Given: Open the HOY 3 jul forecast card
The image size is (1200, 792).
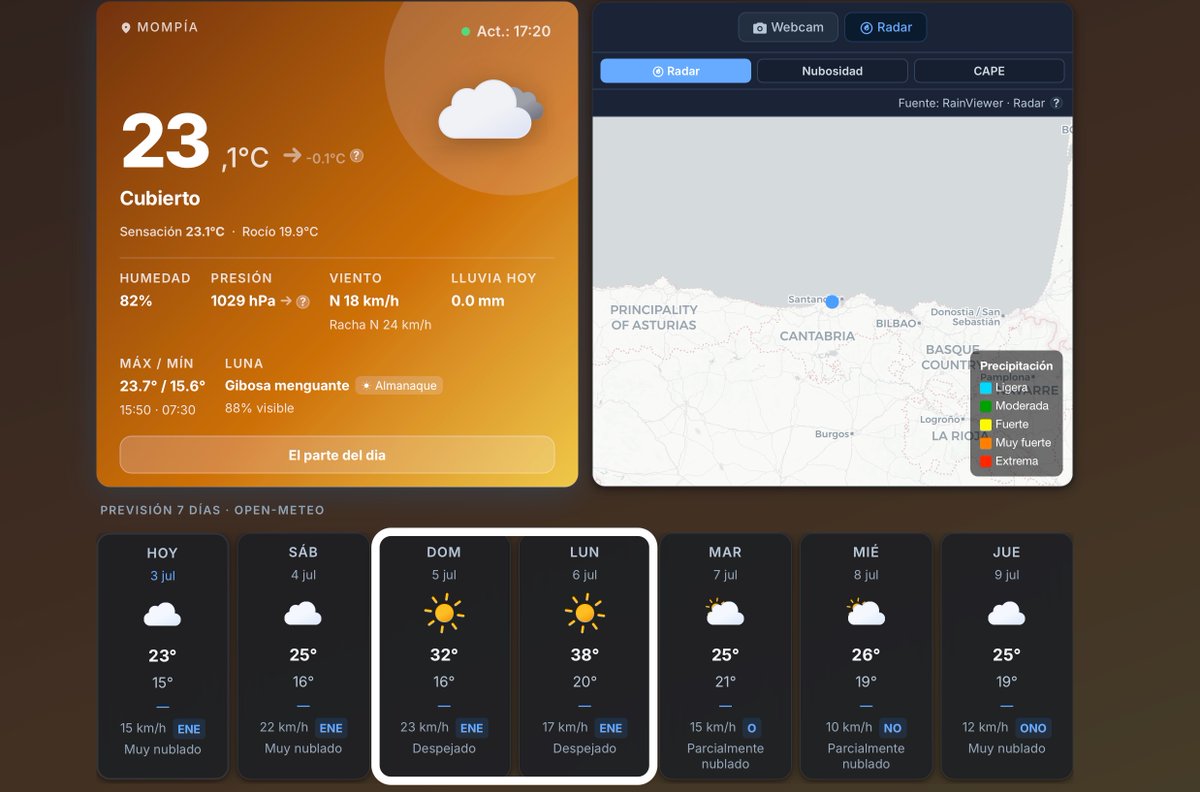Looking at the screenshot, I should pos(162,656).
